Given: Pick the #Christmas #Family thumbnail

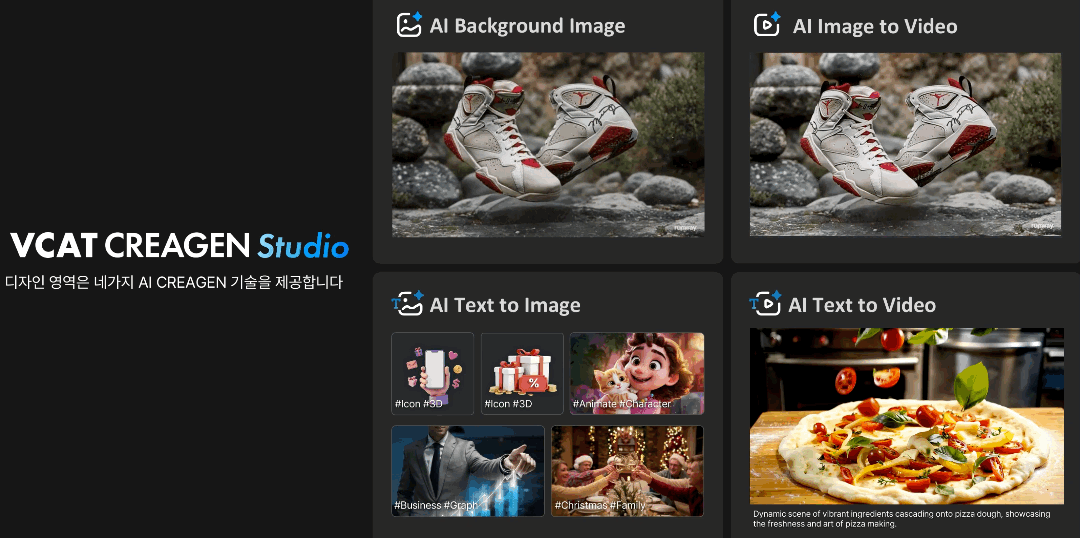Looking at the screenshot, I should click(x=627, y=471).
